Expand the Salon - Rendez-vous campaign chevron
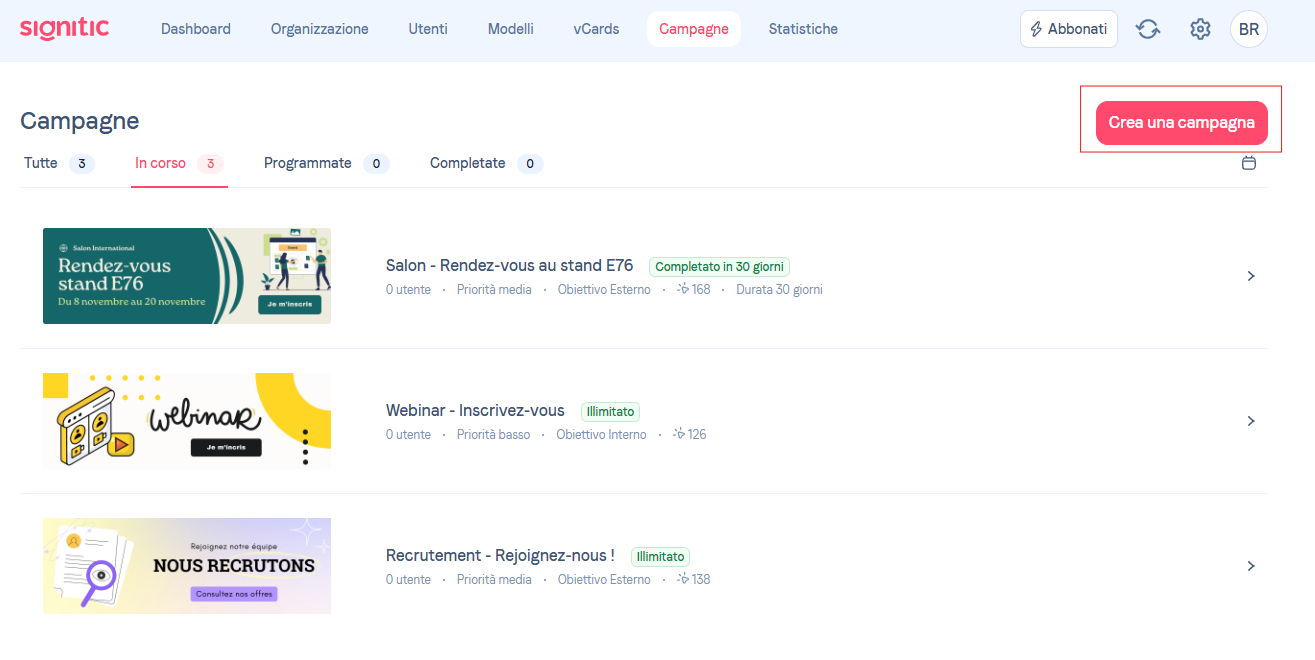Screen dimensions: 1315x660 [x=1251, y=276]
